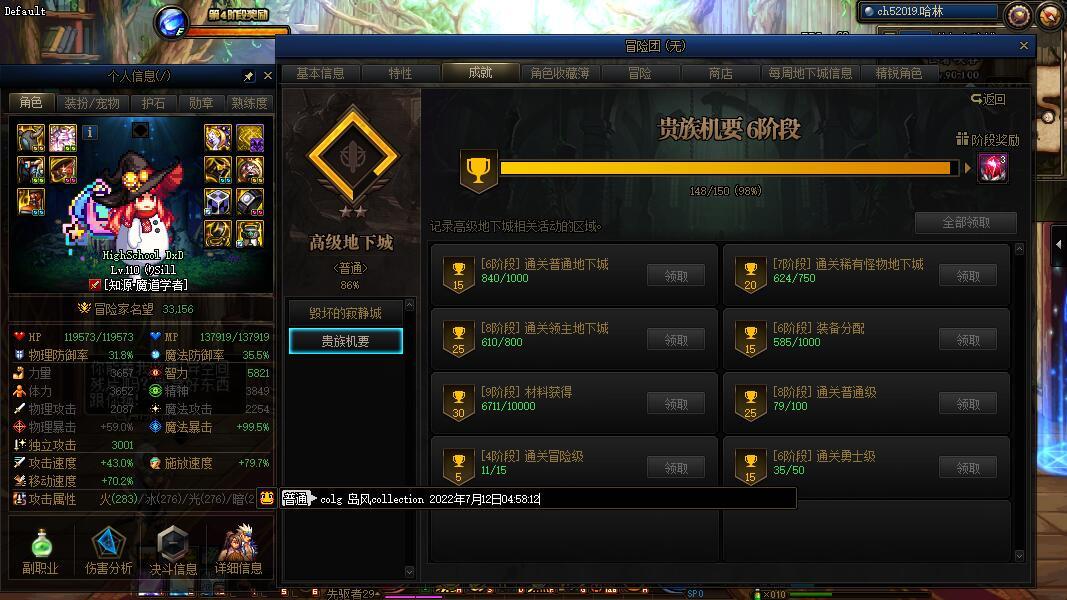Image resolution: width=1067 pixels, height=600 pixels.
Task: Click the 普通 chat channel selector
Action: (x=295, y=499)
